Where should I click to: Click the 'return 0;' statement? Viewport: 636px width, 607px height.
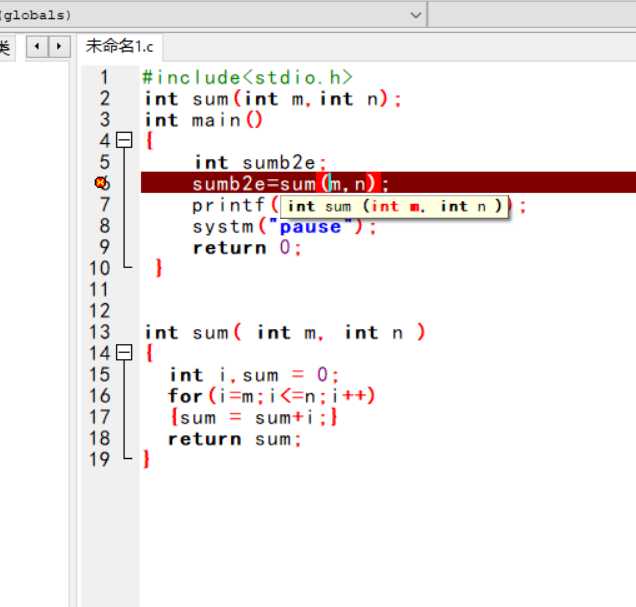point(247,248)
